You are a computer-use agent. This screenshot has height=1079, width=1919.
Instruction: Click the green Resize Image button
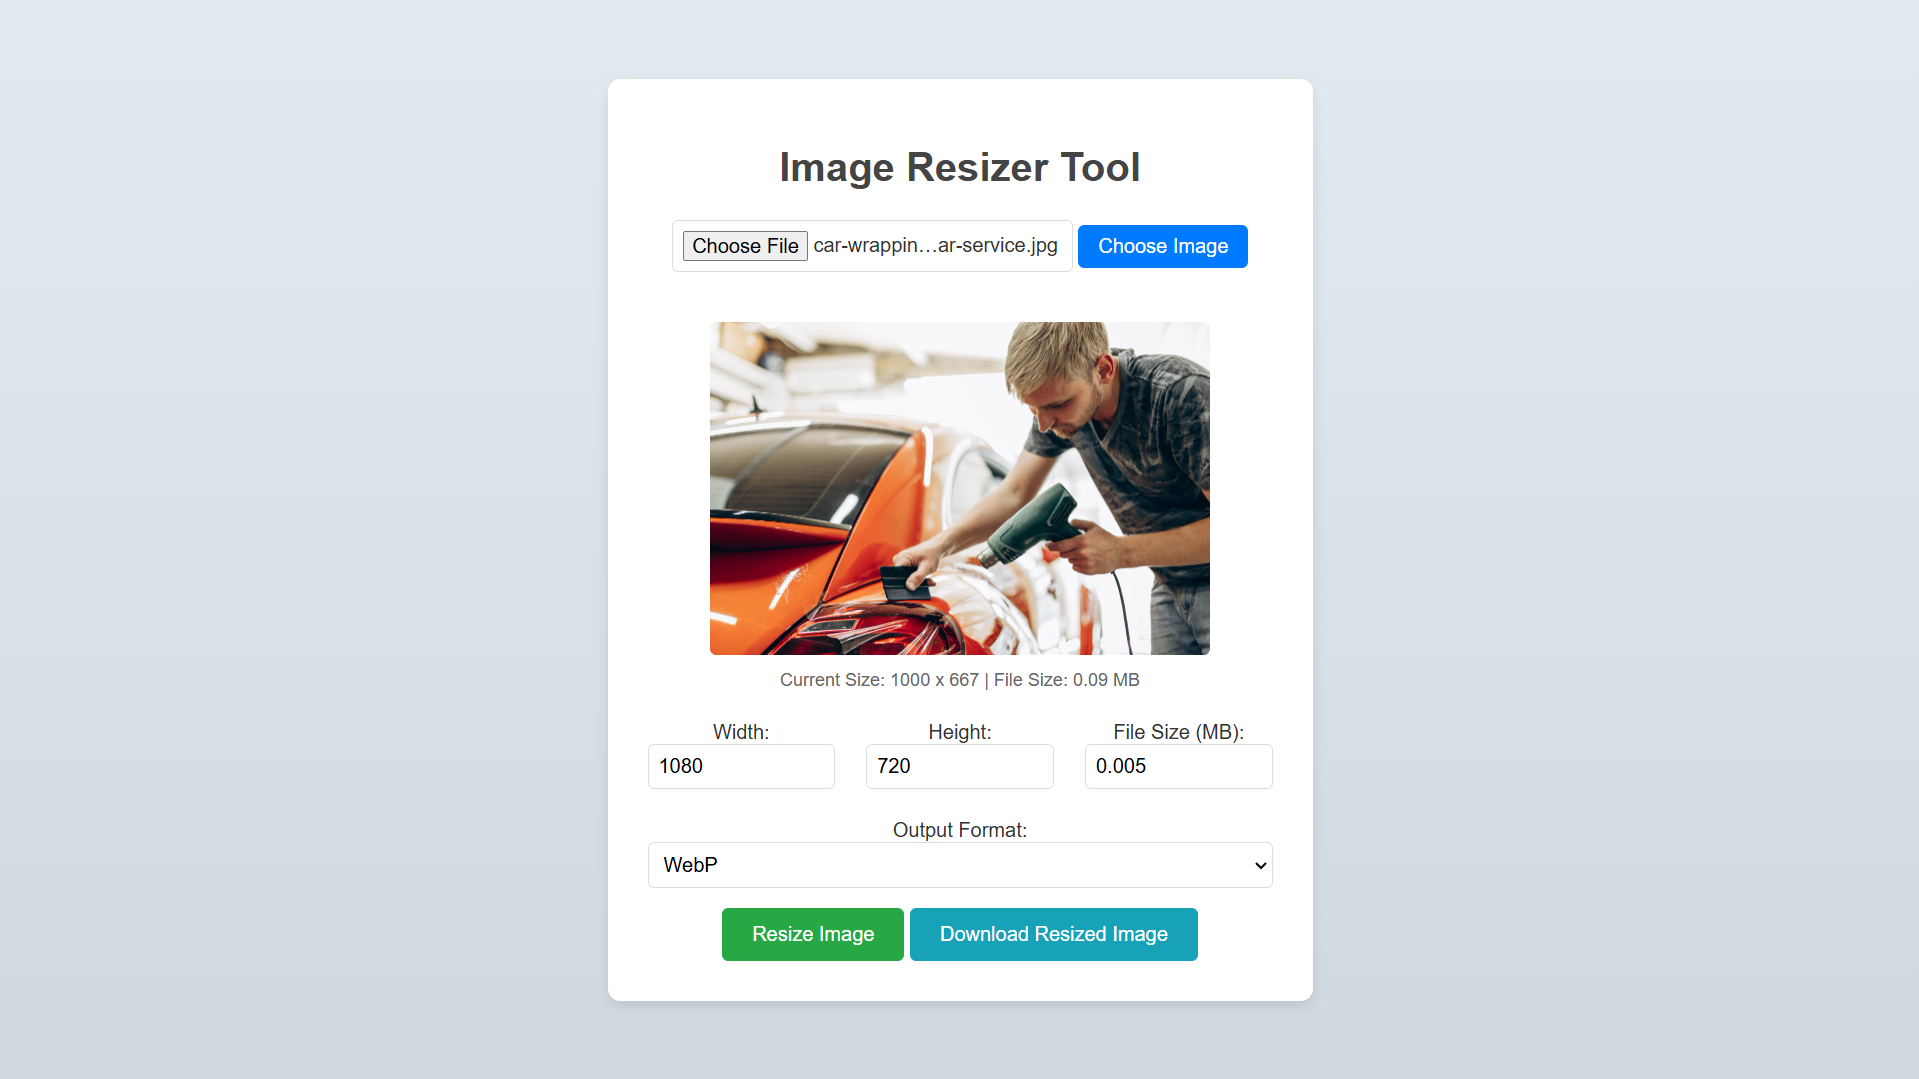click(x=813, y=934)
